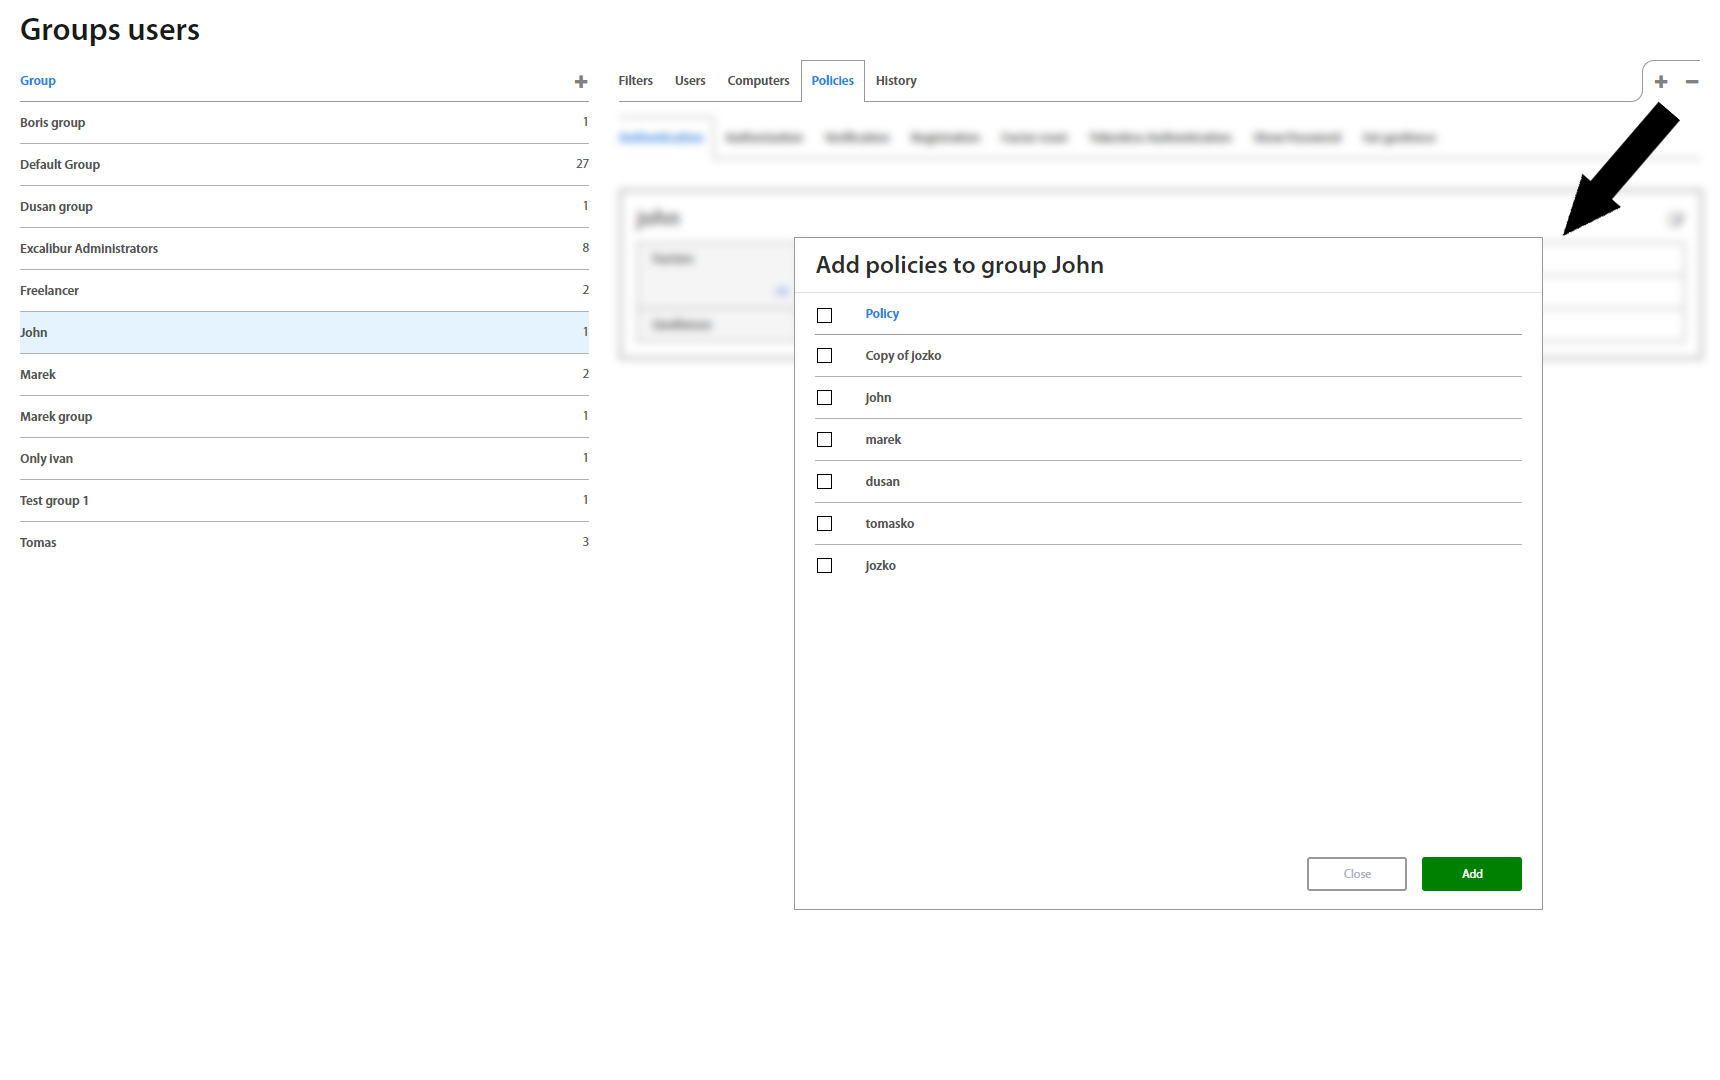1720x1080 pixels.
Task: Tick the tomasko policy checkbox
Action: tap(824, 524)
